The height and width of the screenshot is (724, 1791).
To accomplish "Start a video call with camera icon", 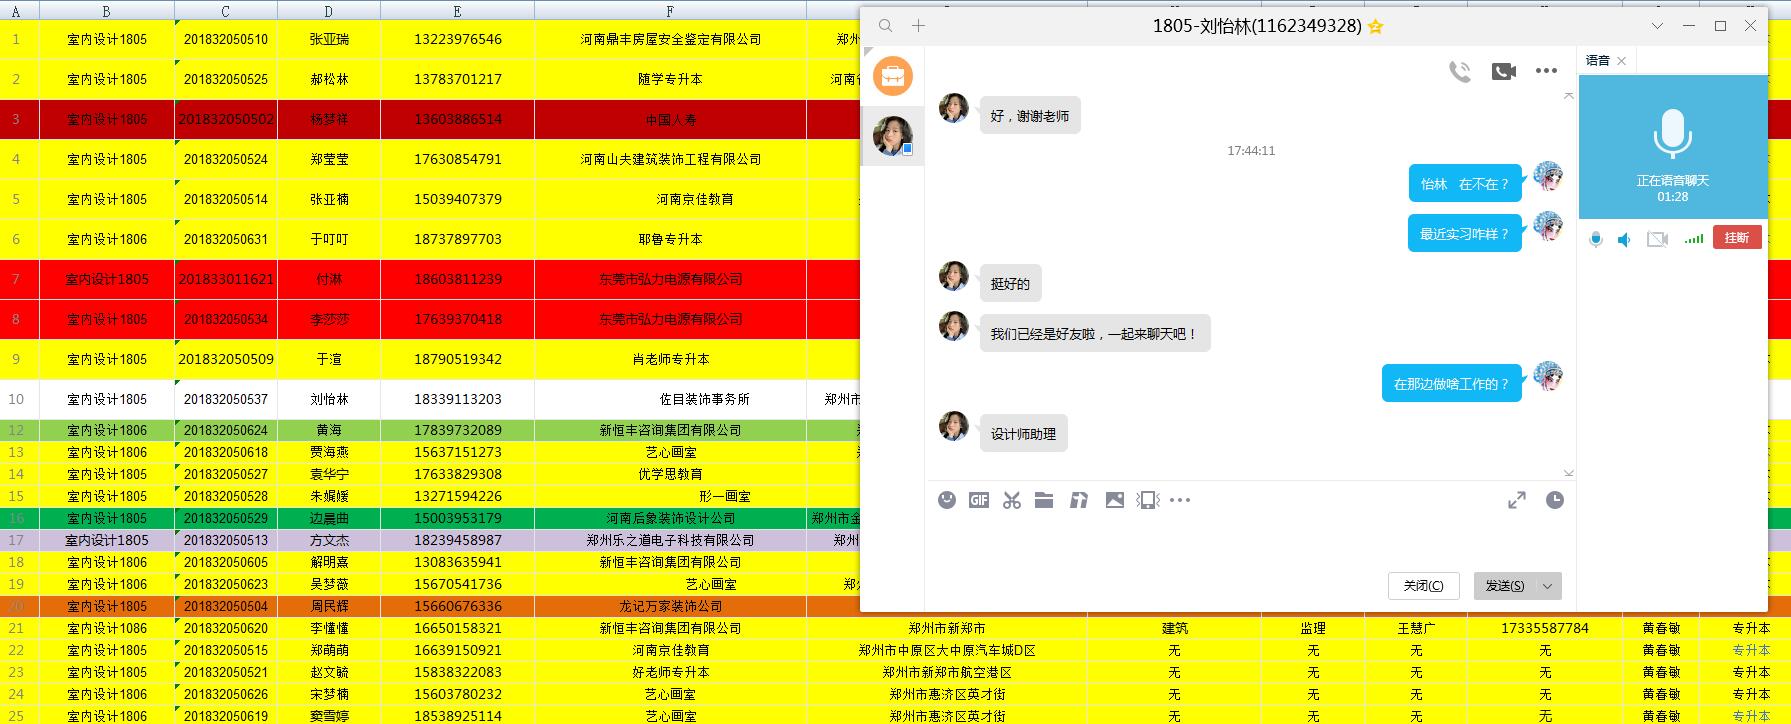I will (1503, 71).
